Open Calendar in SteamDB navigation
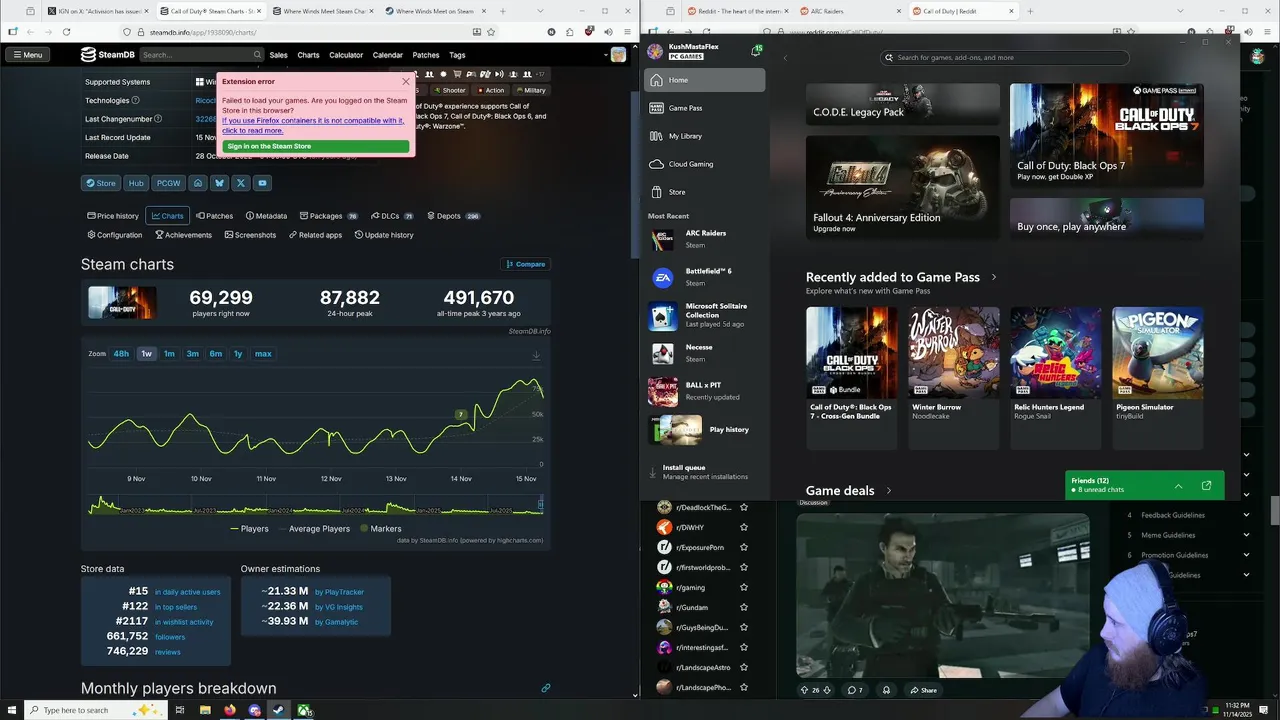This screenshot has width=1280, height=720. coord(387,55)
